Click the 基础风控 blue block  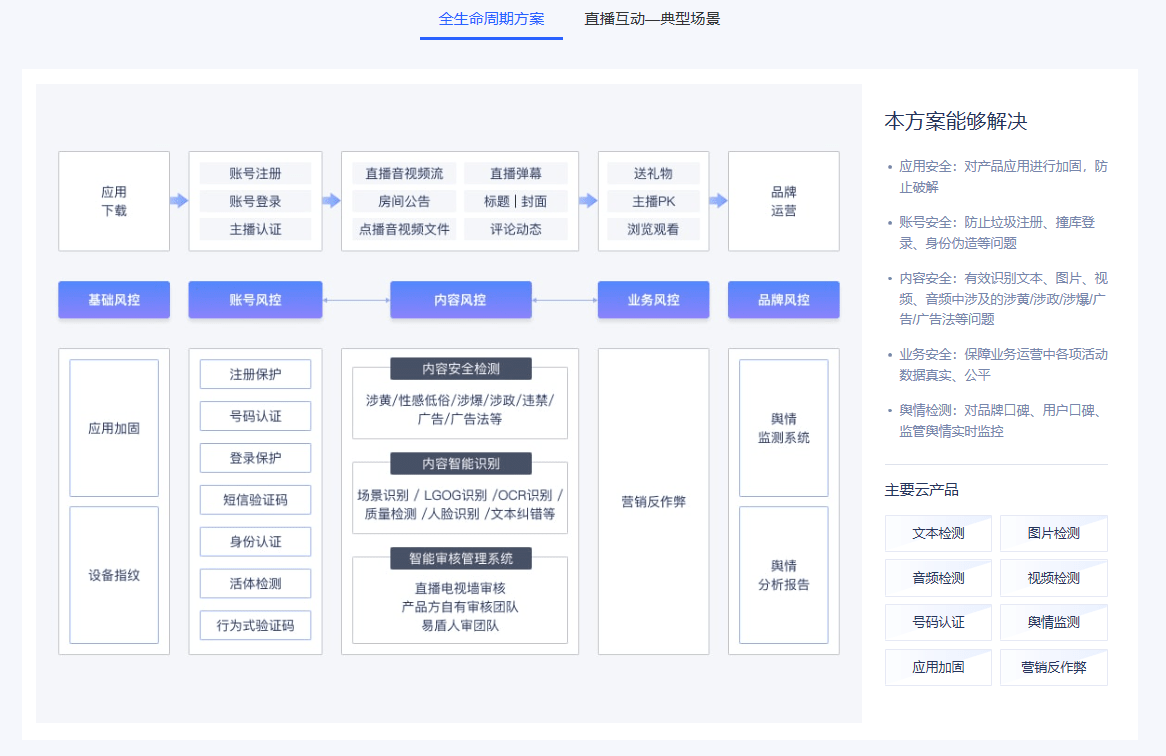coord(114,300)
